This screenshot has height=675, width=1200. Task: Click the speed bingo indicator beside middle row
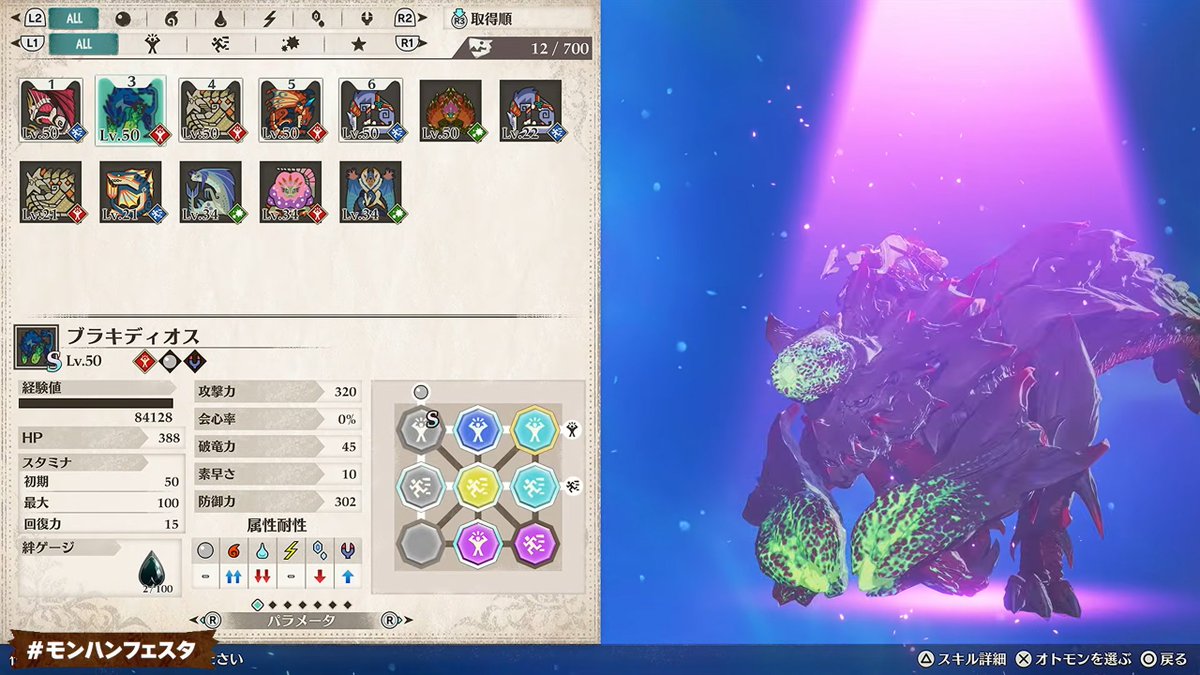(573, 487)
